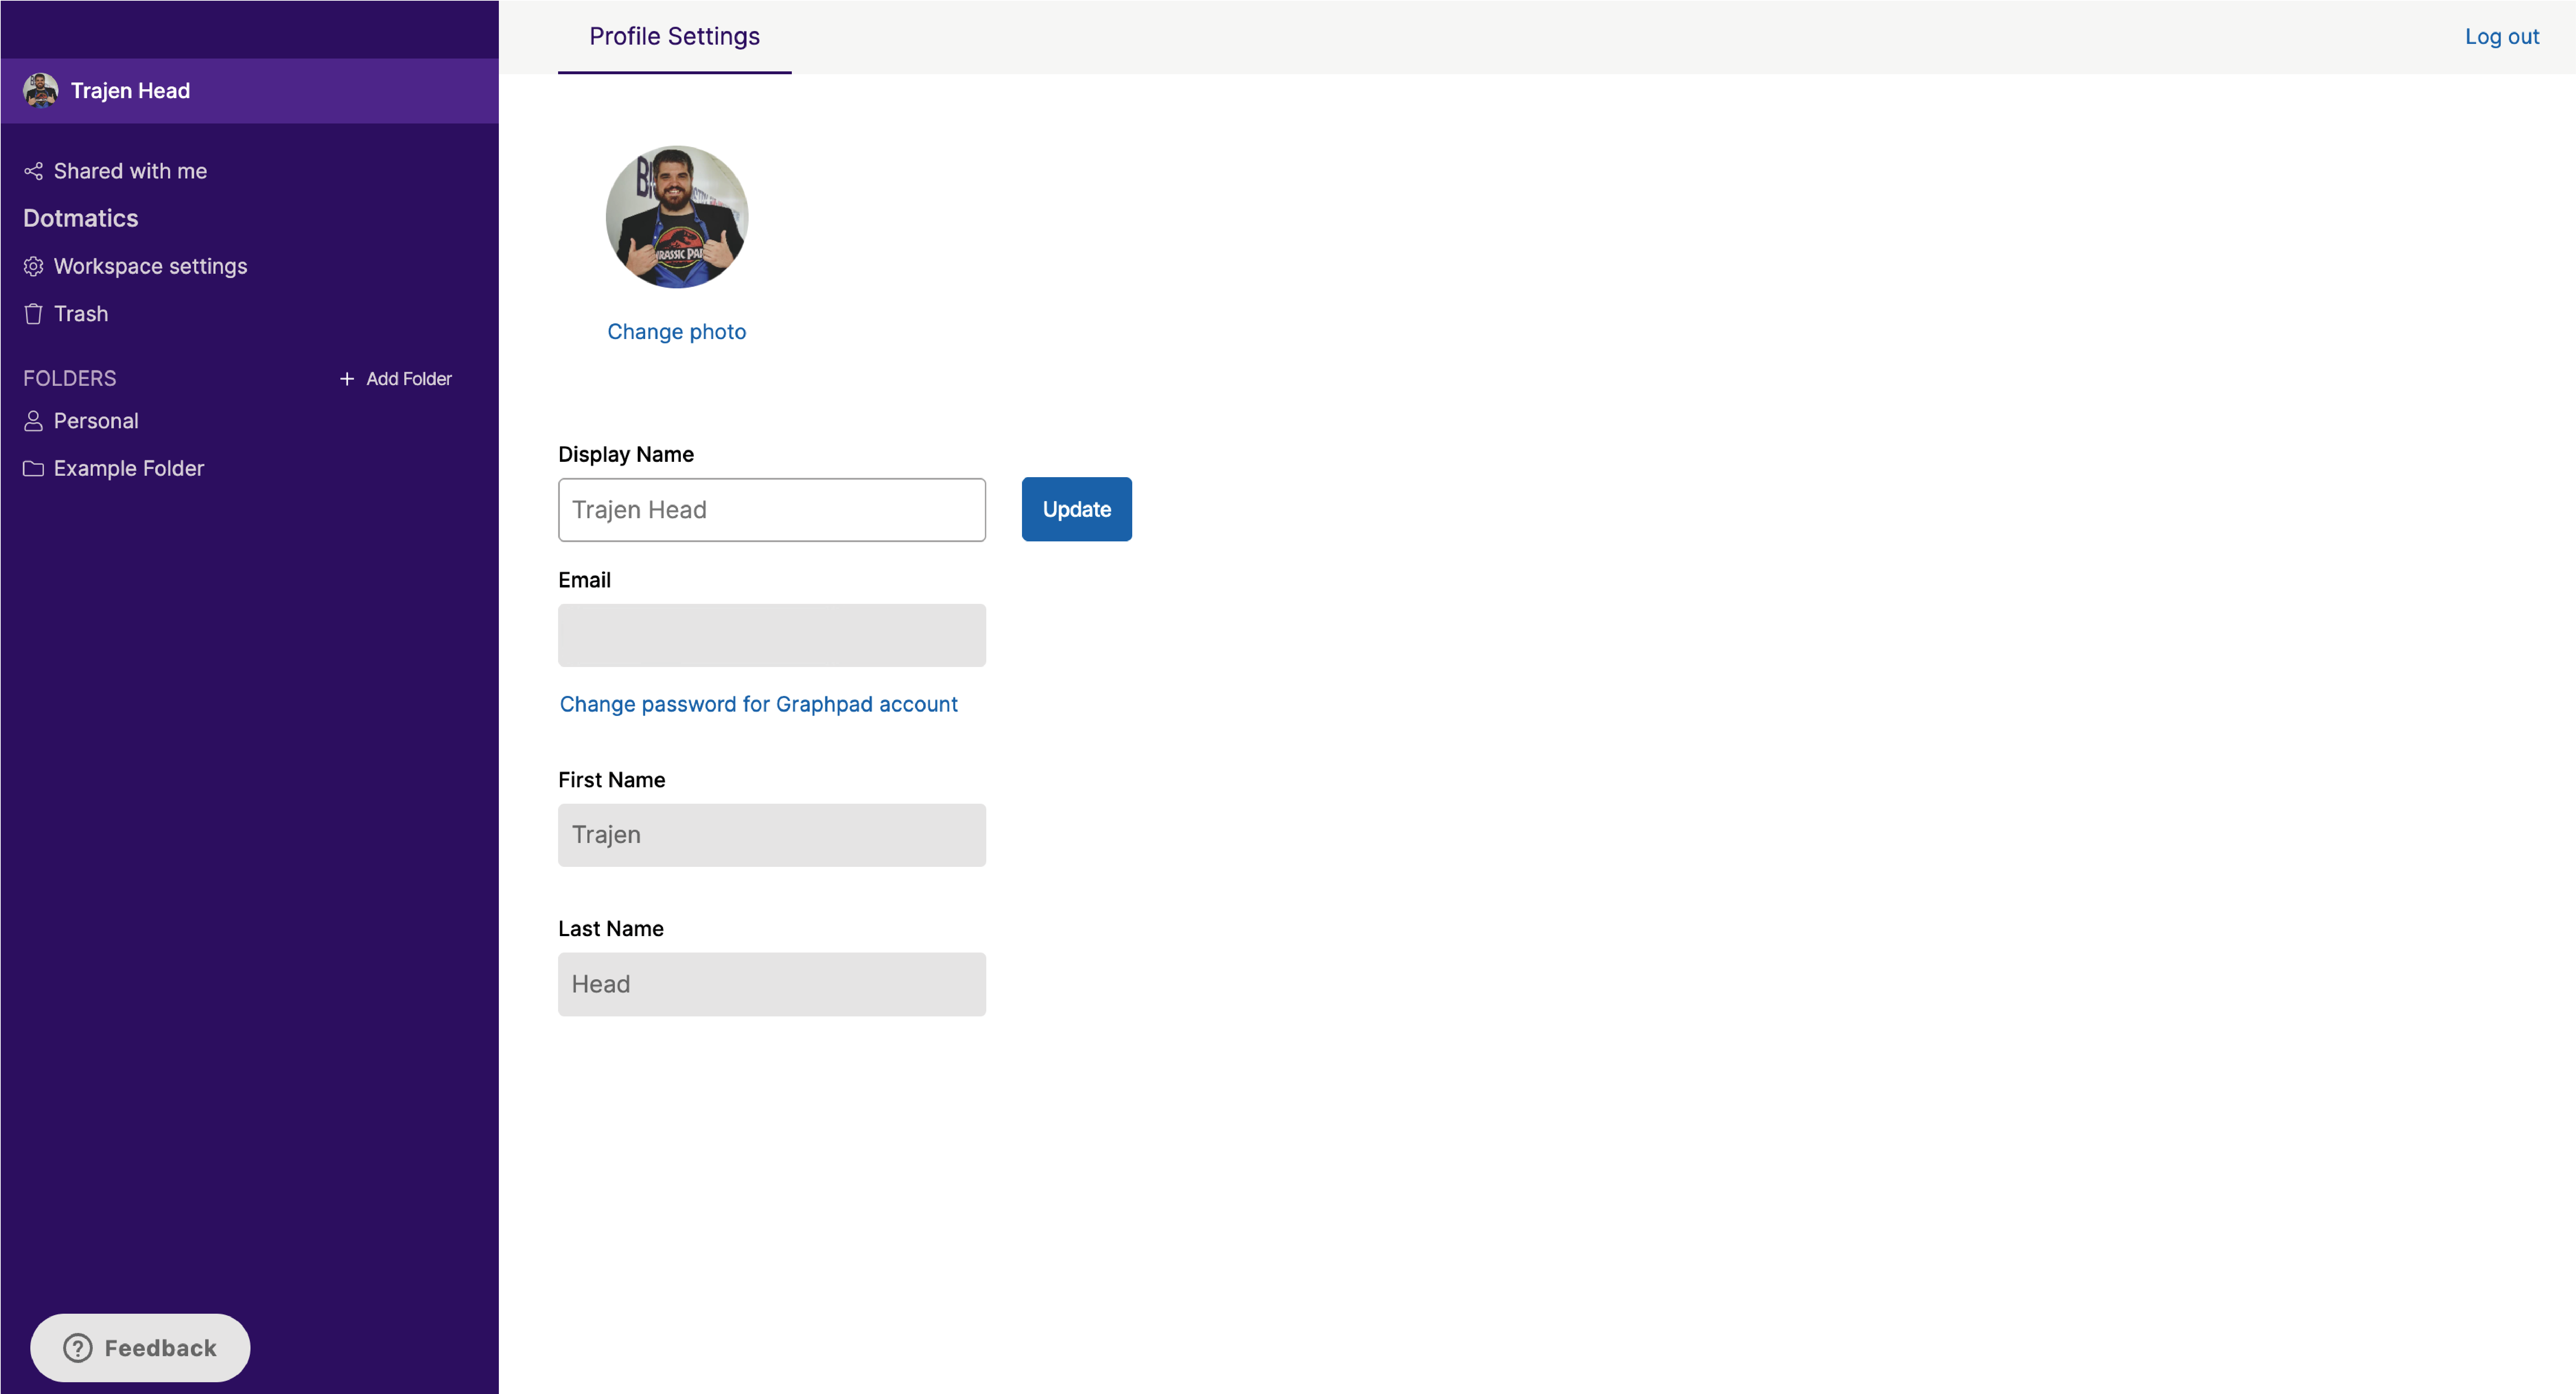This screenshot has height=1394, width=2576.
Task: Click the Last Name field showing Head
Action: (771, 984)
